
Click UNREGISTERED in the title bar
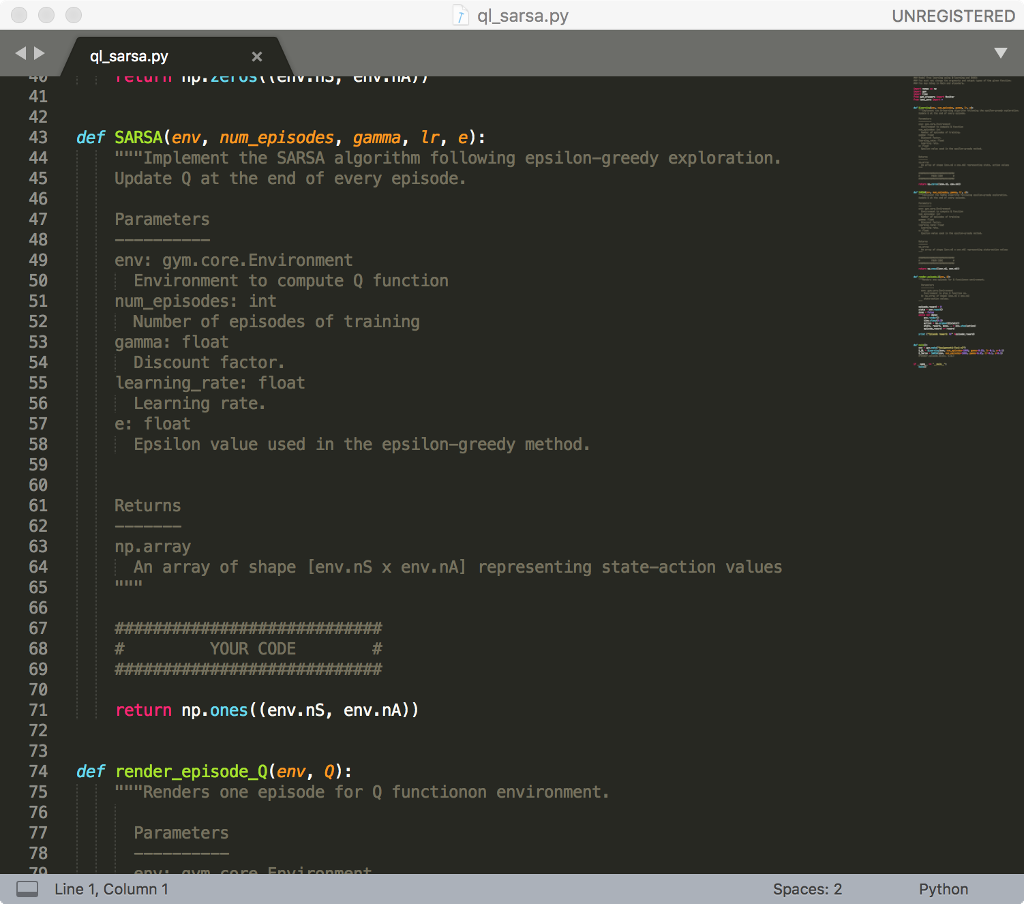pos(954,15)
